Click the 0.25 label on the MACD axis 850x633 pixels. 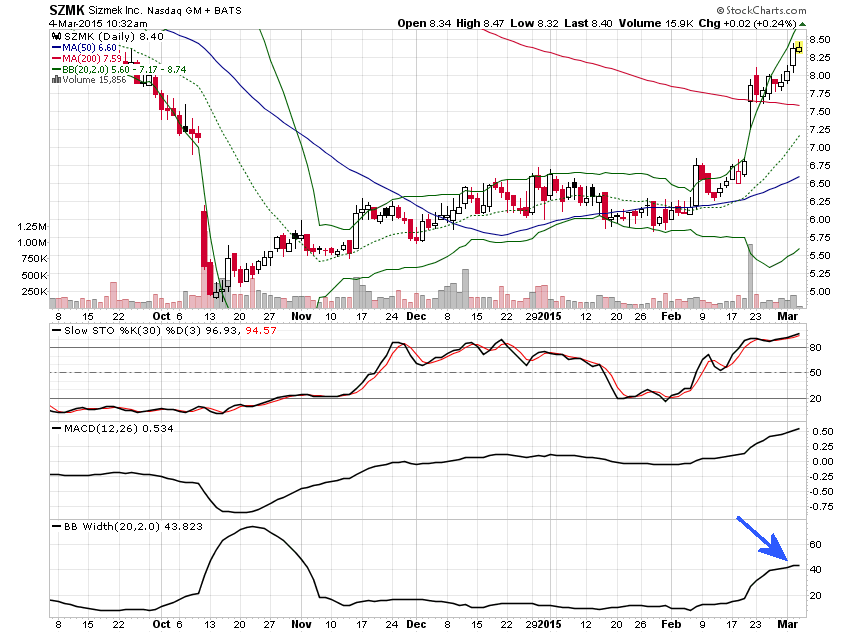click(823, 447)
